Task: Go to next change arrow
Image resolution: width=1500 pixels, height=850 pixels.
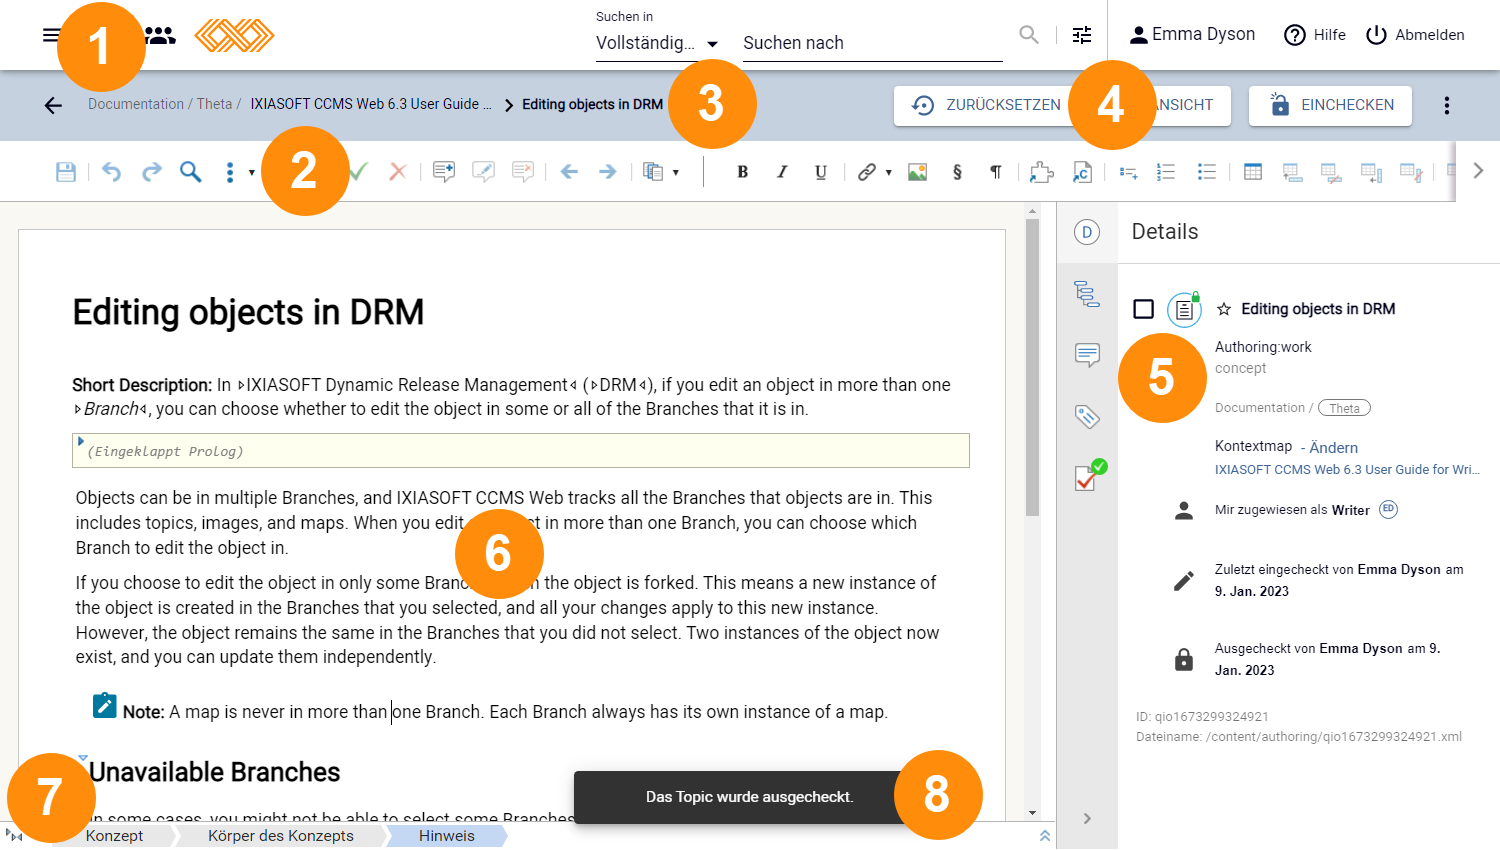Action: 607,172
